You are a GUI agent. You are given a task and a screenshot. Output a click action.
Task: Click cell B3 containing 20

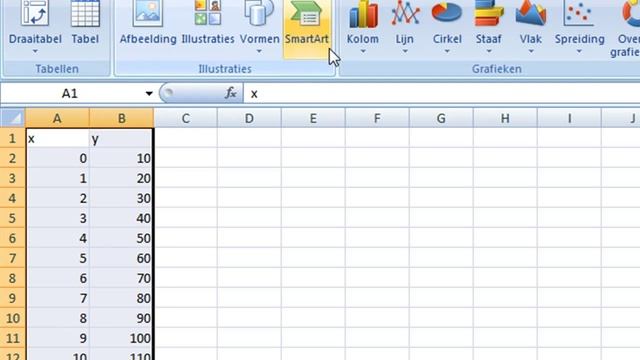click(121, 178)
